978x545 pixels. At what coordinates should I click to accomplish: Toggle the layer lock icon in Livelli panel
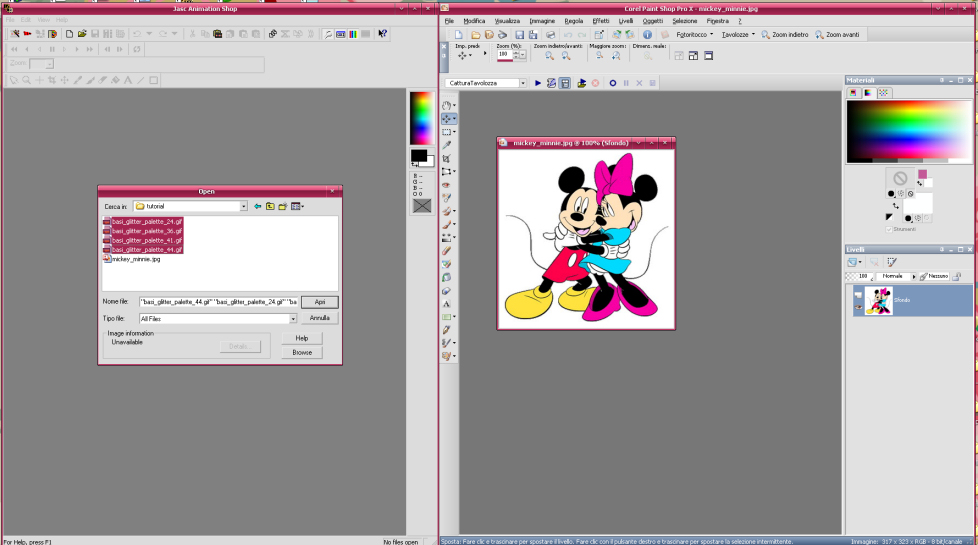[x=957, y=276]
